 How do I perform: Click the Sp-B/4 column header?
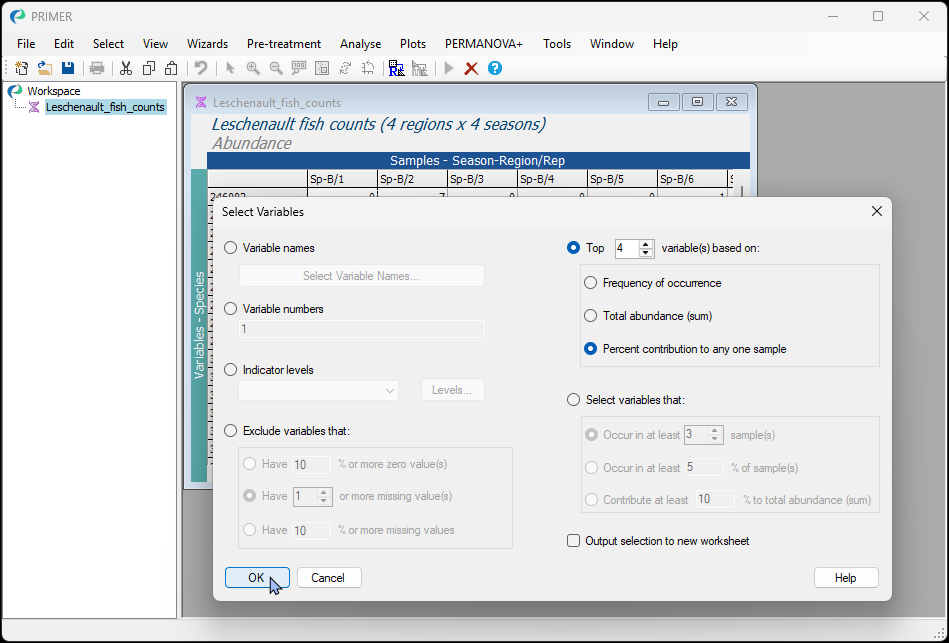click(x=553, y=179)
